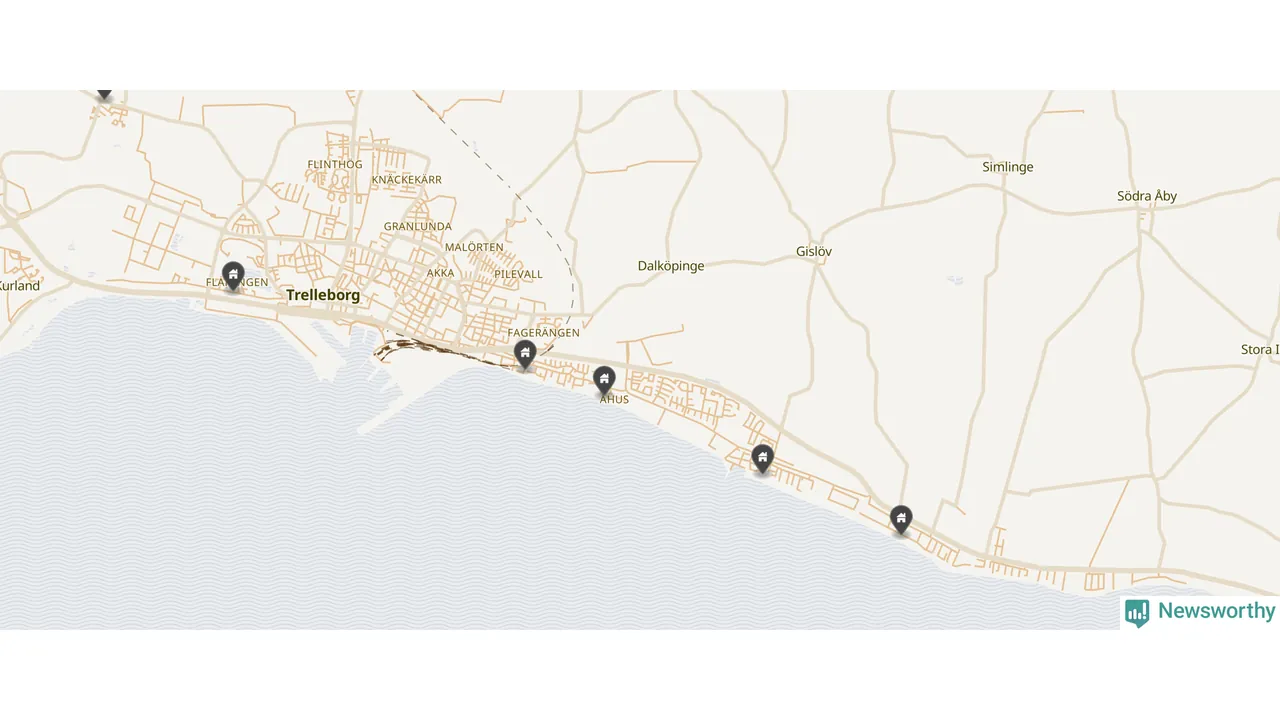Select the Kurland label at left edge
This screenshot has height=720, width=1280.
(x=20, y=286)
